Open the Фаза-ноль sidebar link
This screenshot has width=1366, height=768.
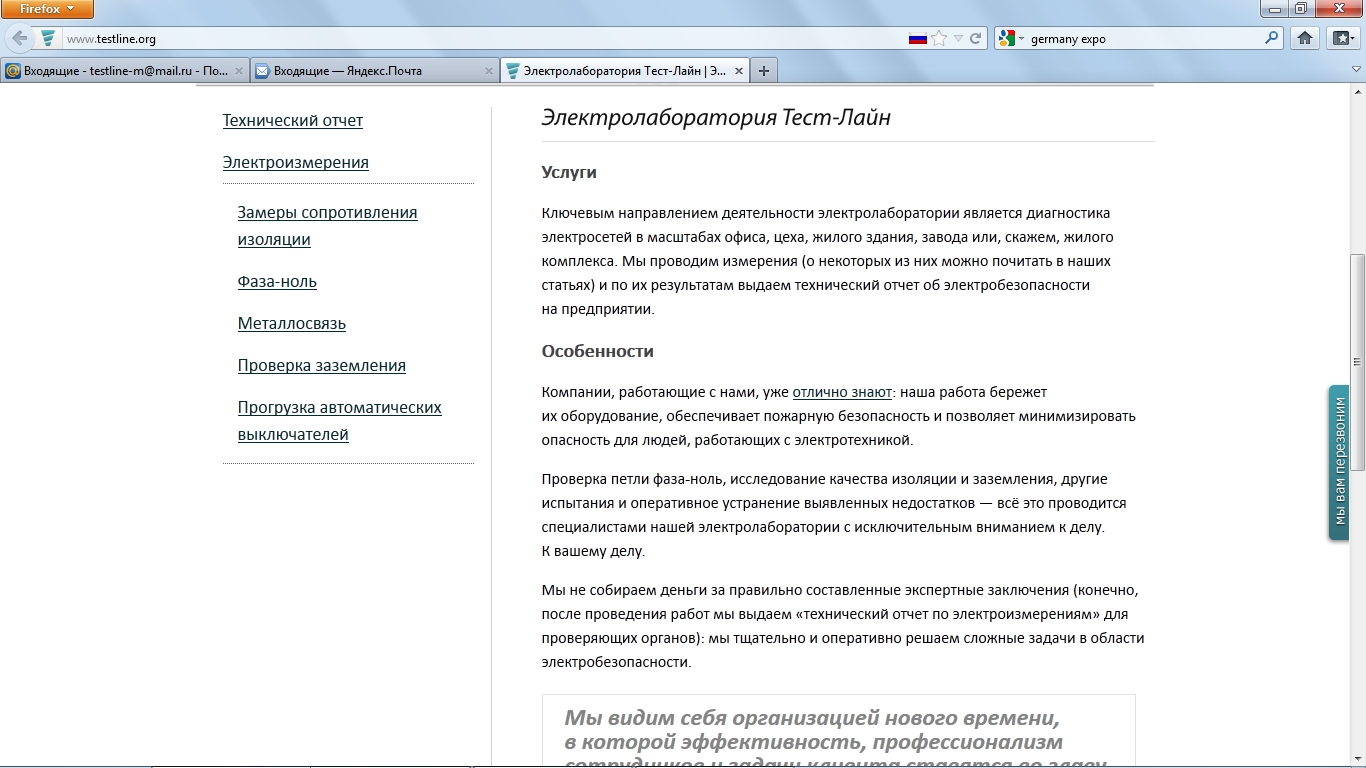click(x=277, y=282)
